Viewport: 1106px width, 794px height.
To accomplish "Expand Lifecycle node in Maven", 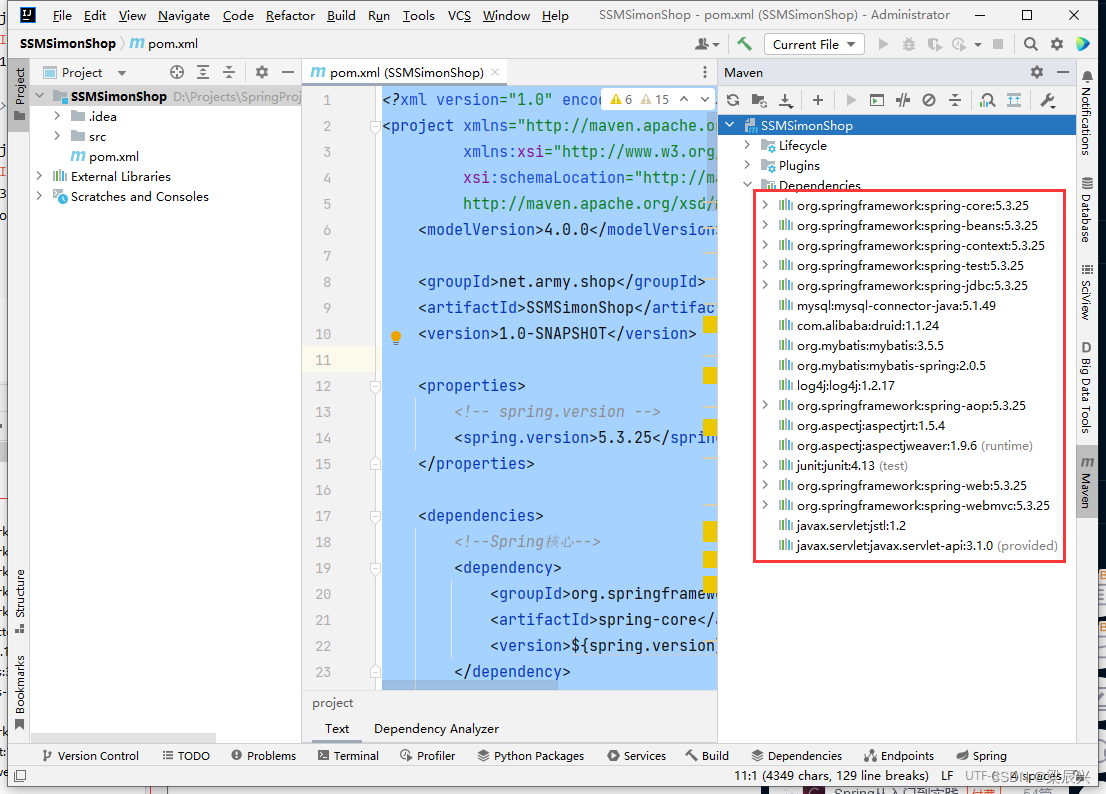I will tap(748, 145).
